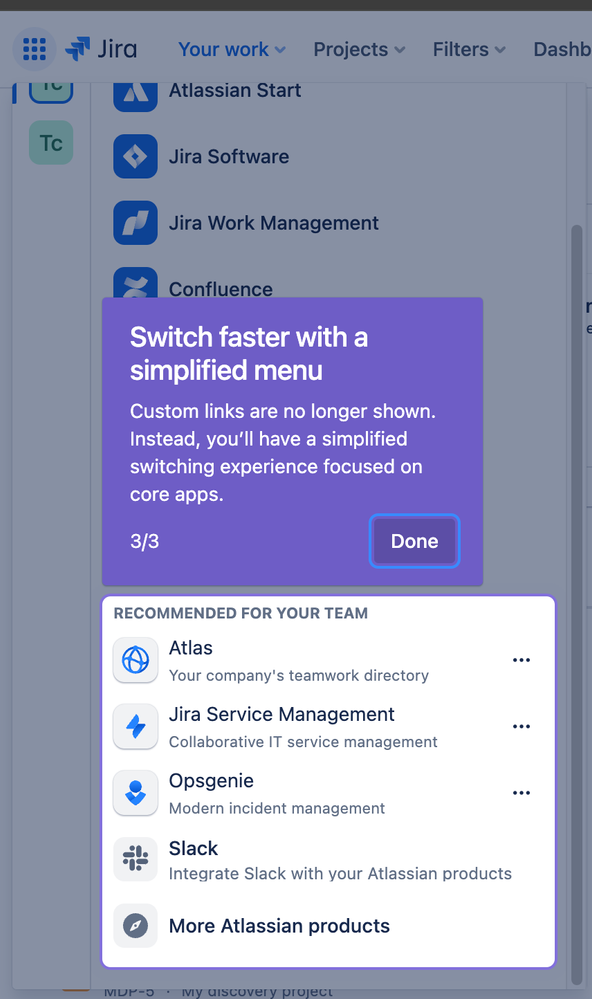Click the 3/3 step indicator text

click(145, 542)
